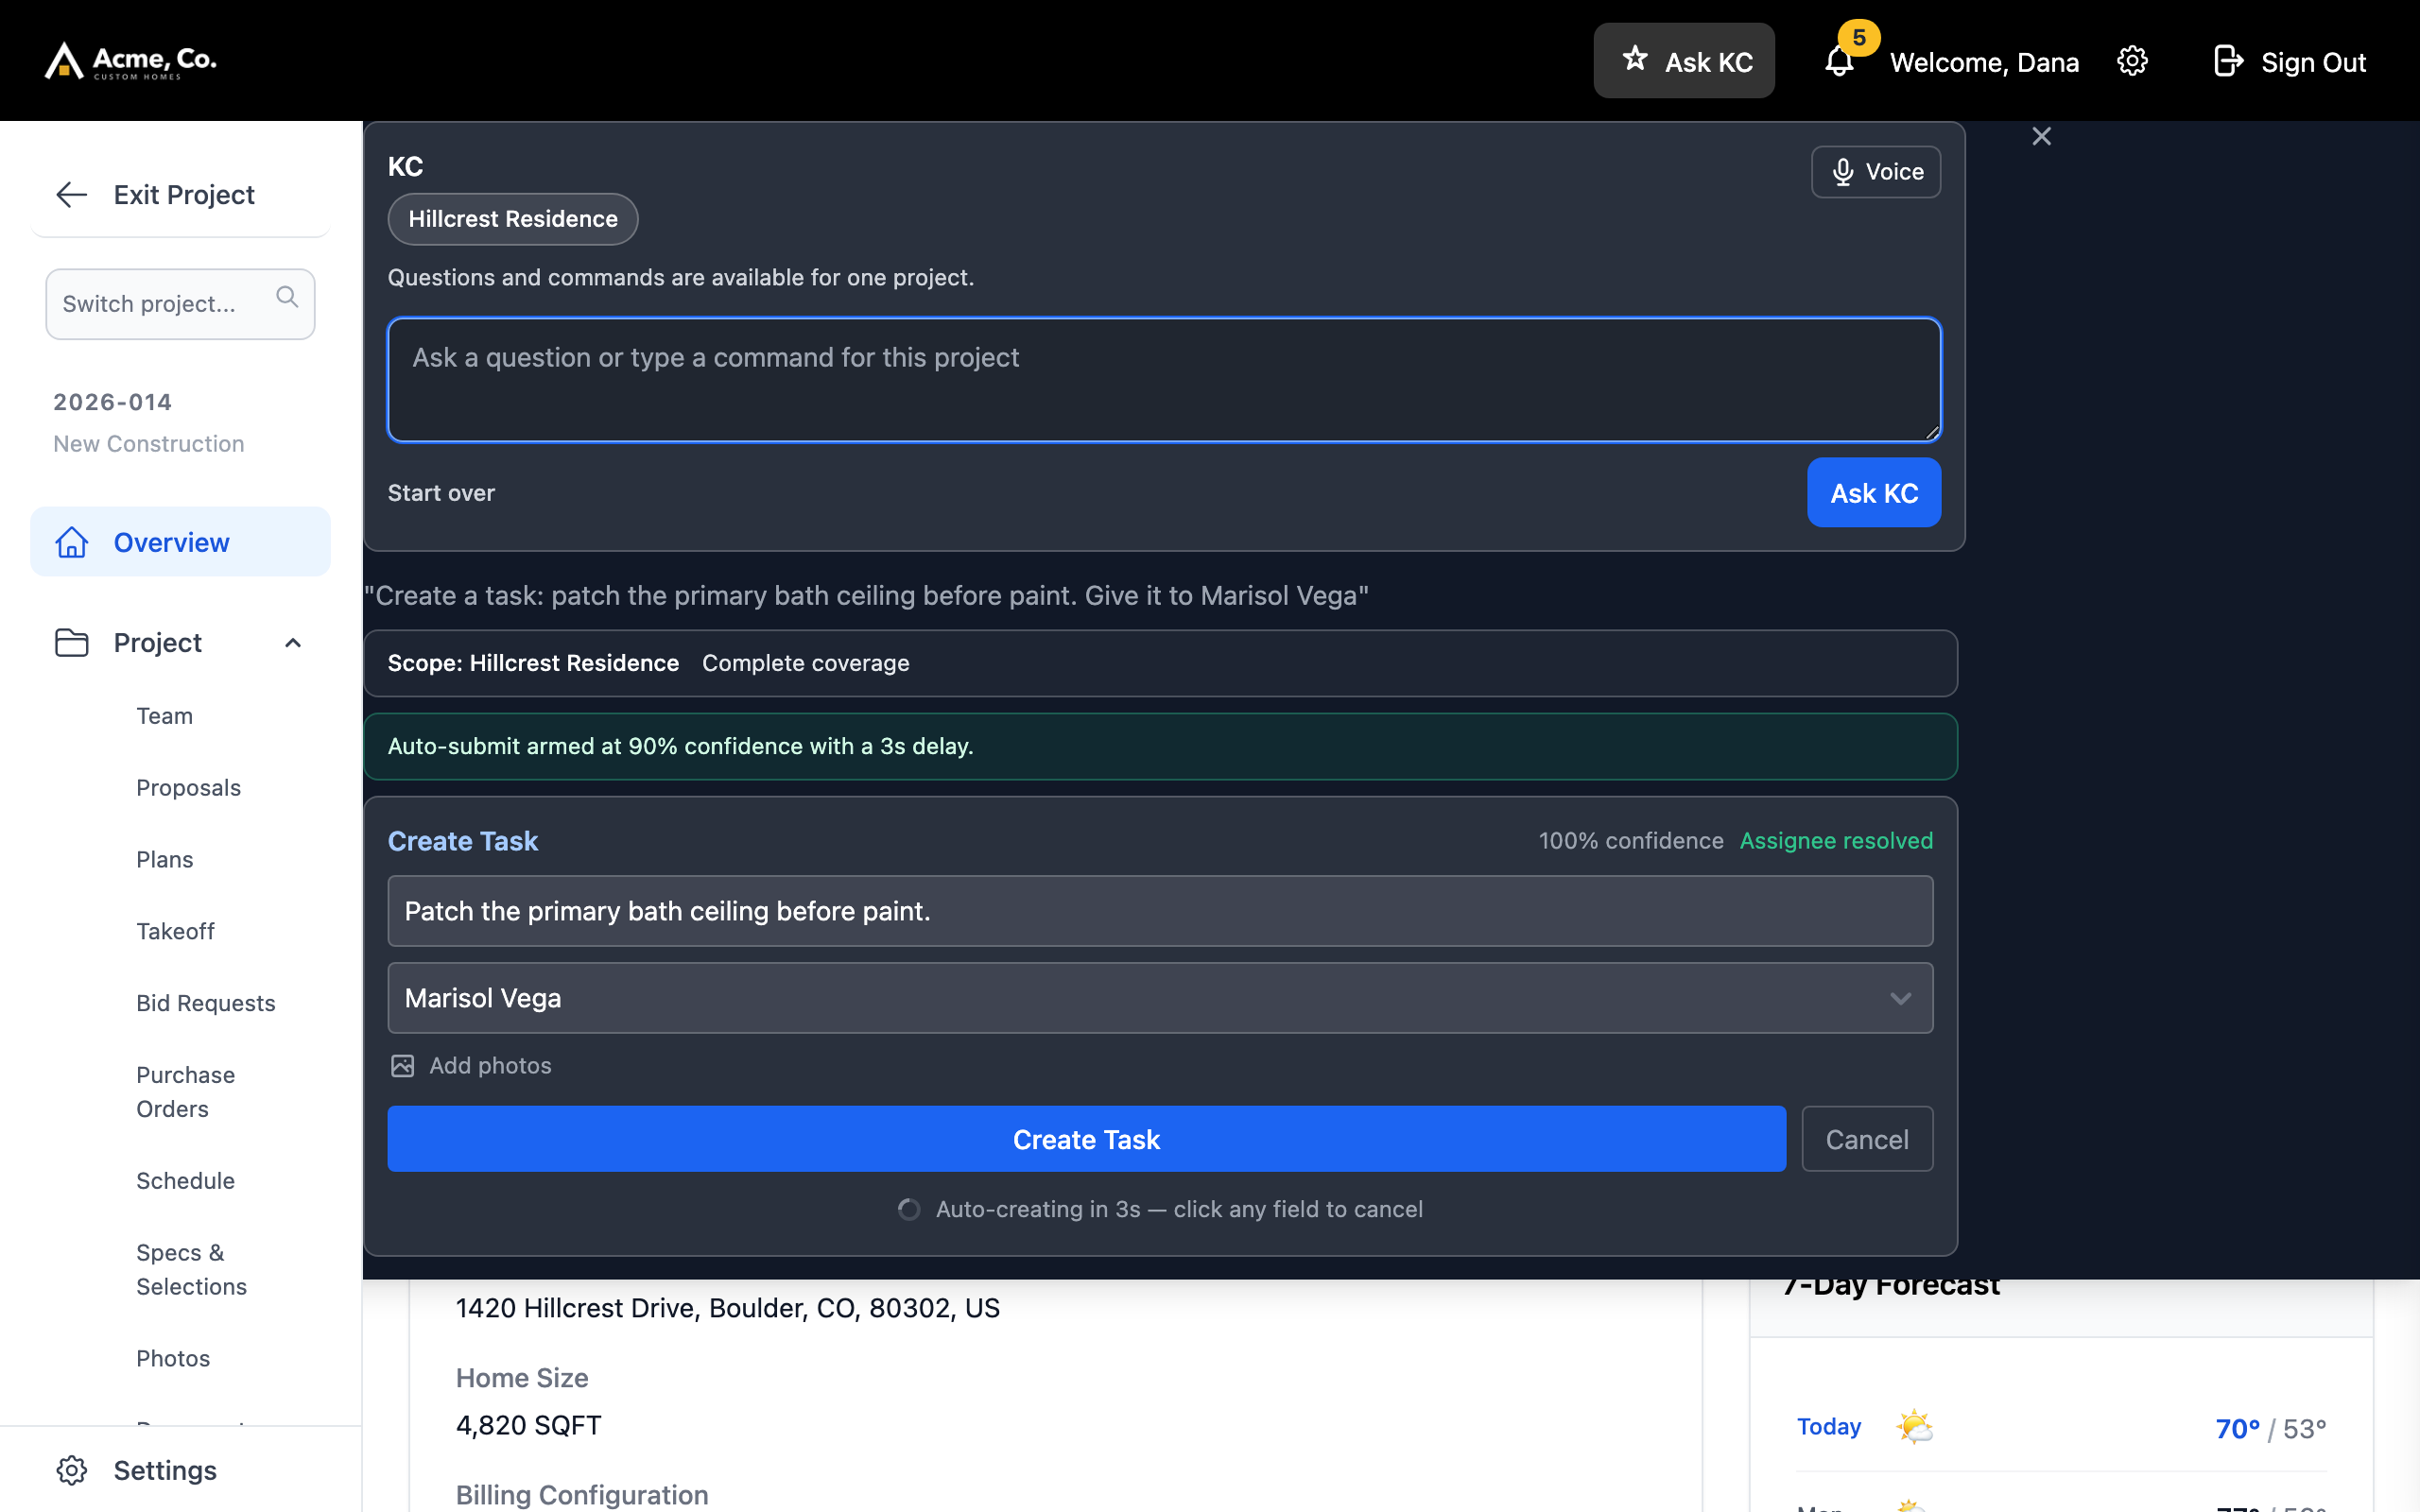Open the Schedule page
The width and height of the screenshot is (2420, 1512).
(186, 1181)
